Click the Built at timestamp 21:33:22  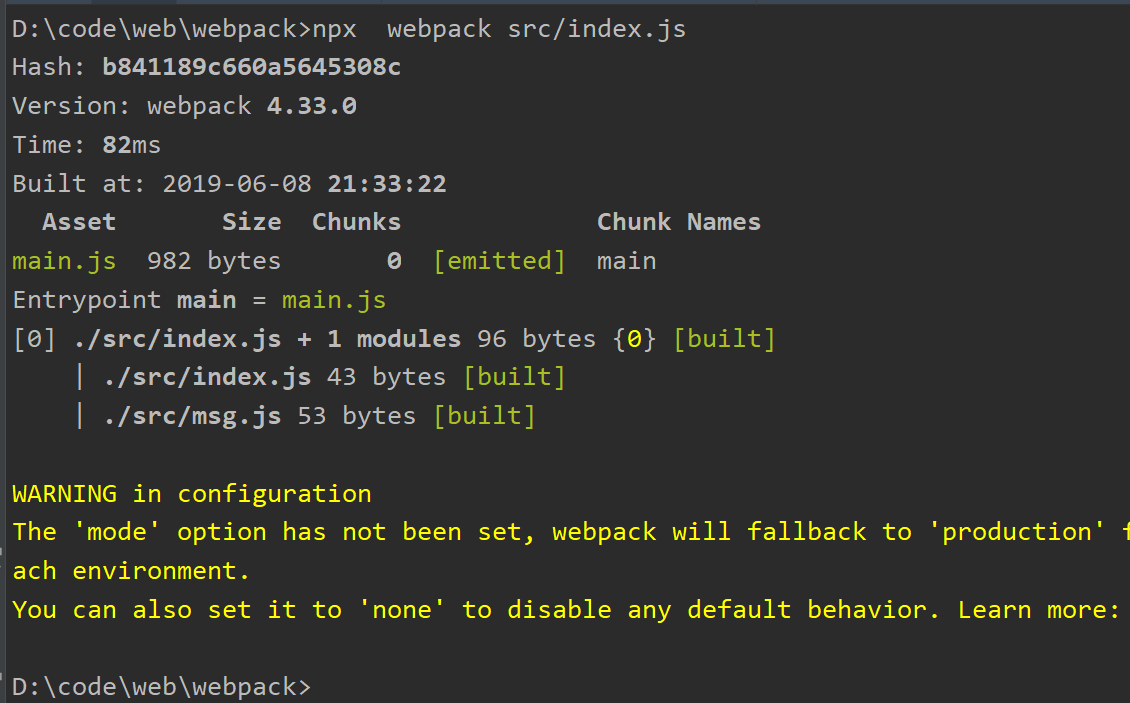[x=387, y=184]
